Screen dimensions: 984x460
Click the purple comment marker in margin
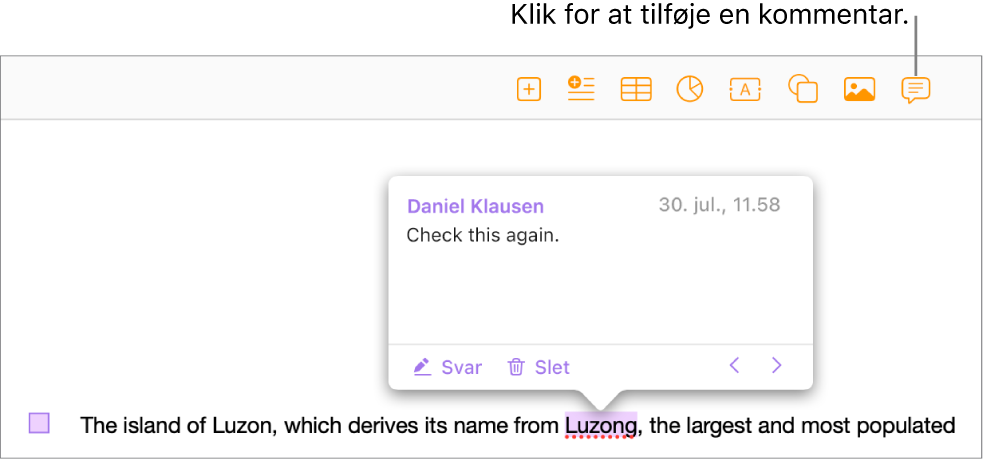click(x=39, y=423)
